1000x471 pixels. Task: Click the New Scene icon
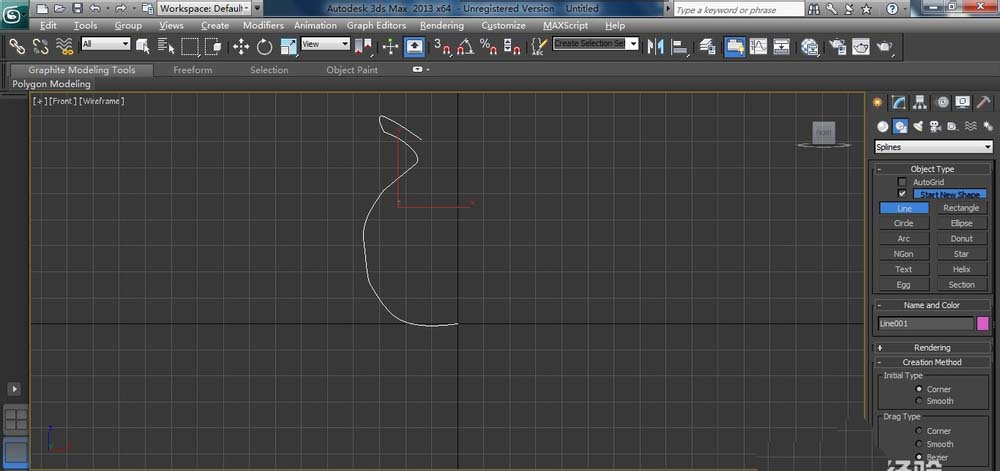(41, 9)
